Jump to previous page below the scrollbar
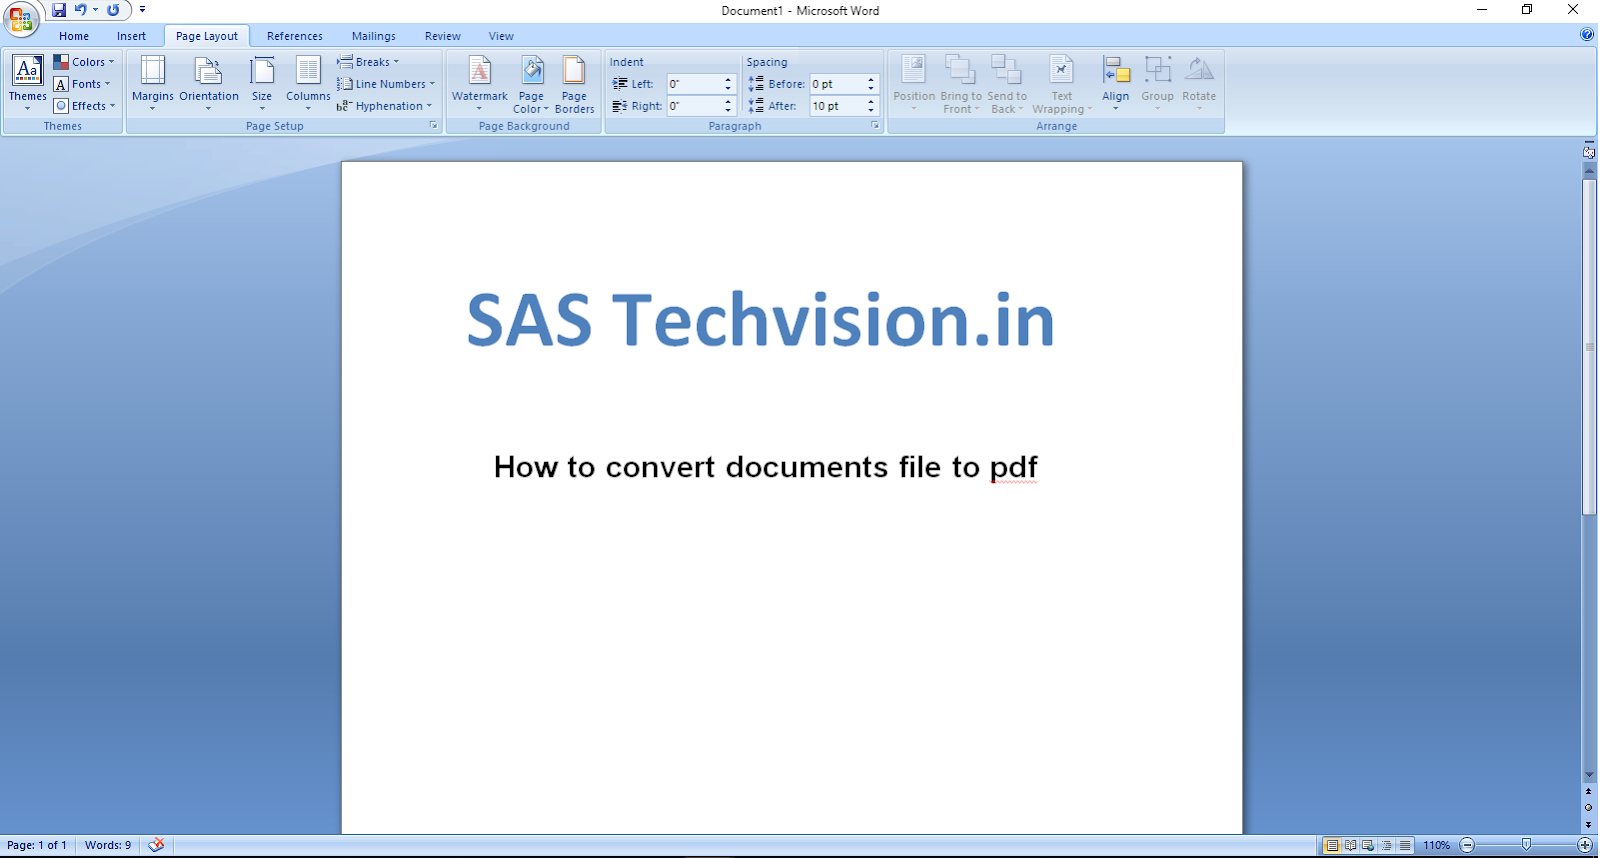This screenshot has width=1600, height=858. [x=1589, y=792]
